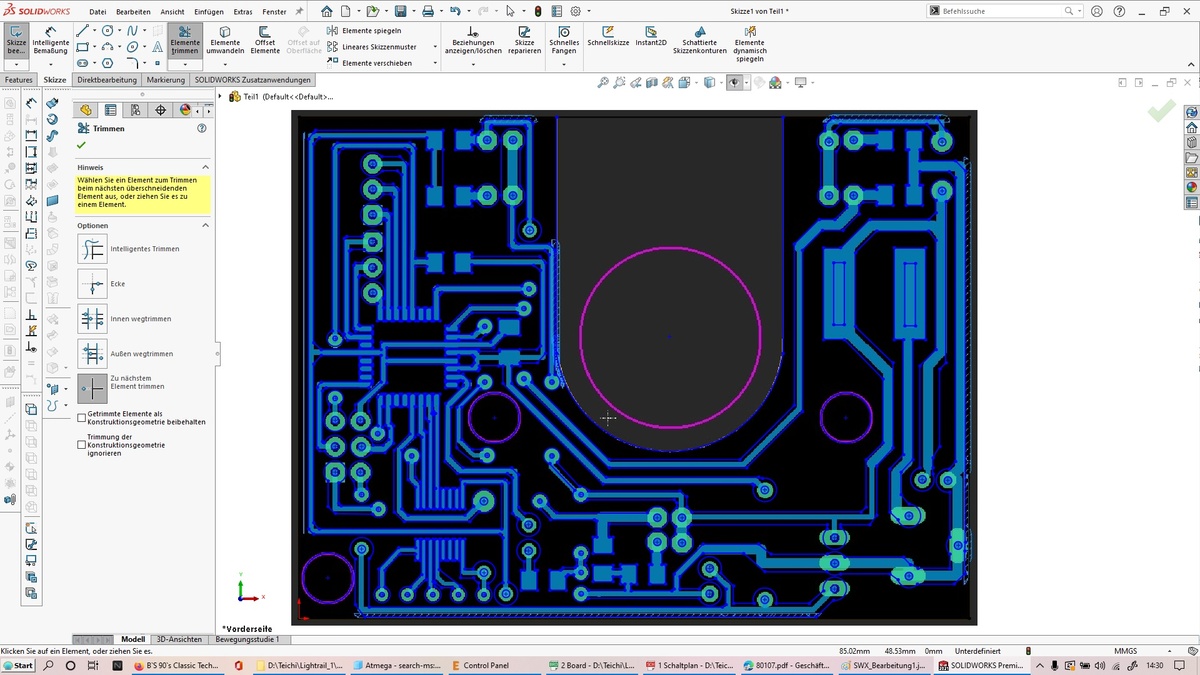Choose Elemente spiegeln

coord(365,31)
